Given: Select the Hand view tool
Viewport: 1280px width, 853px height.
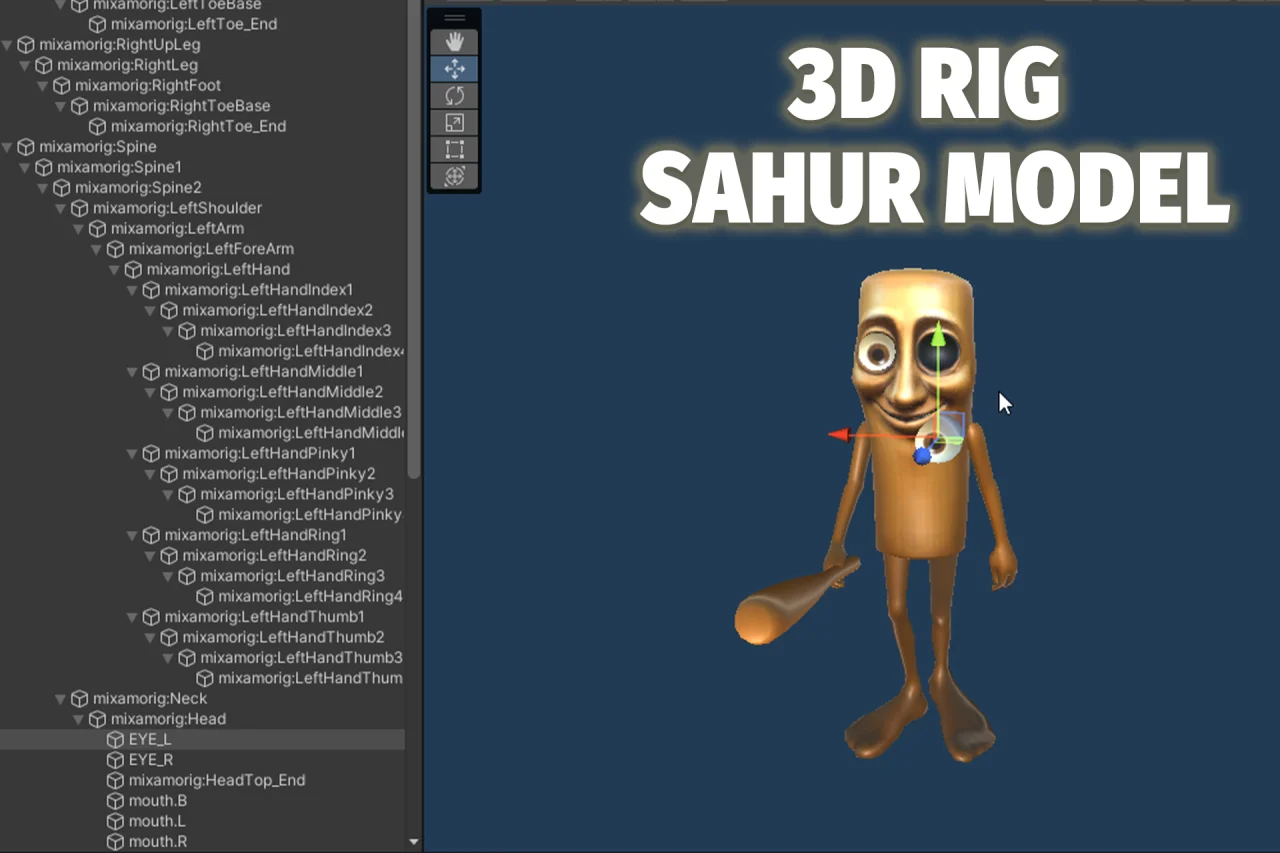Looking at the screenshot, I should coord(454,42).
